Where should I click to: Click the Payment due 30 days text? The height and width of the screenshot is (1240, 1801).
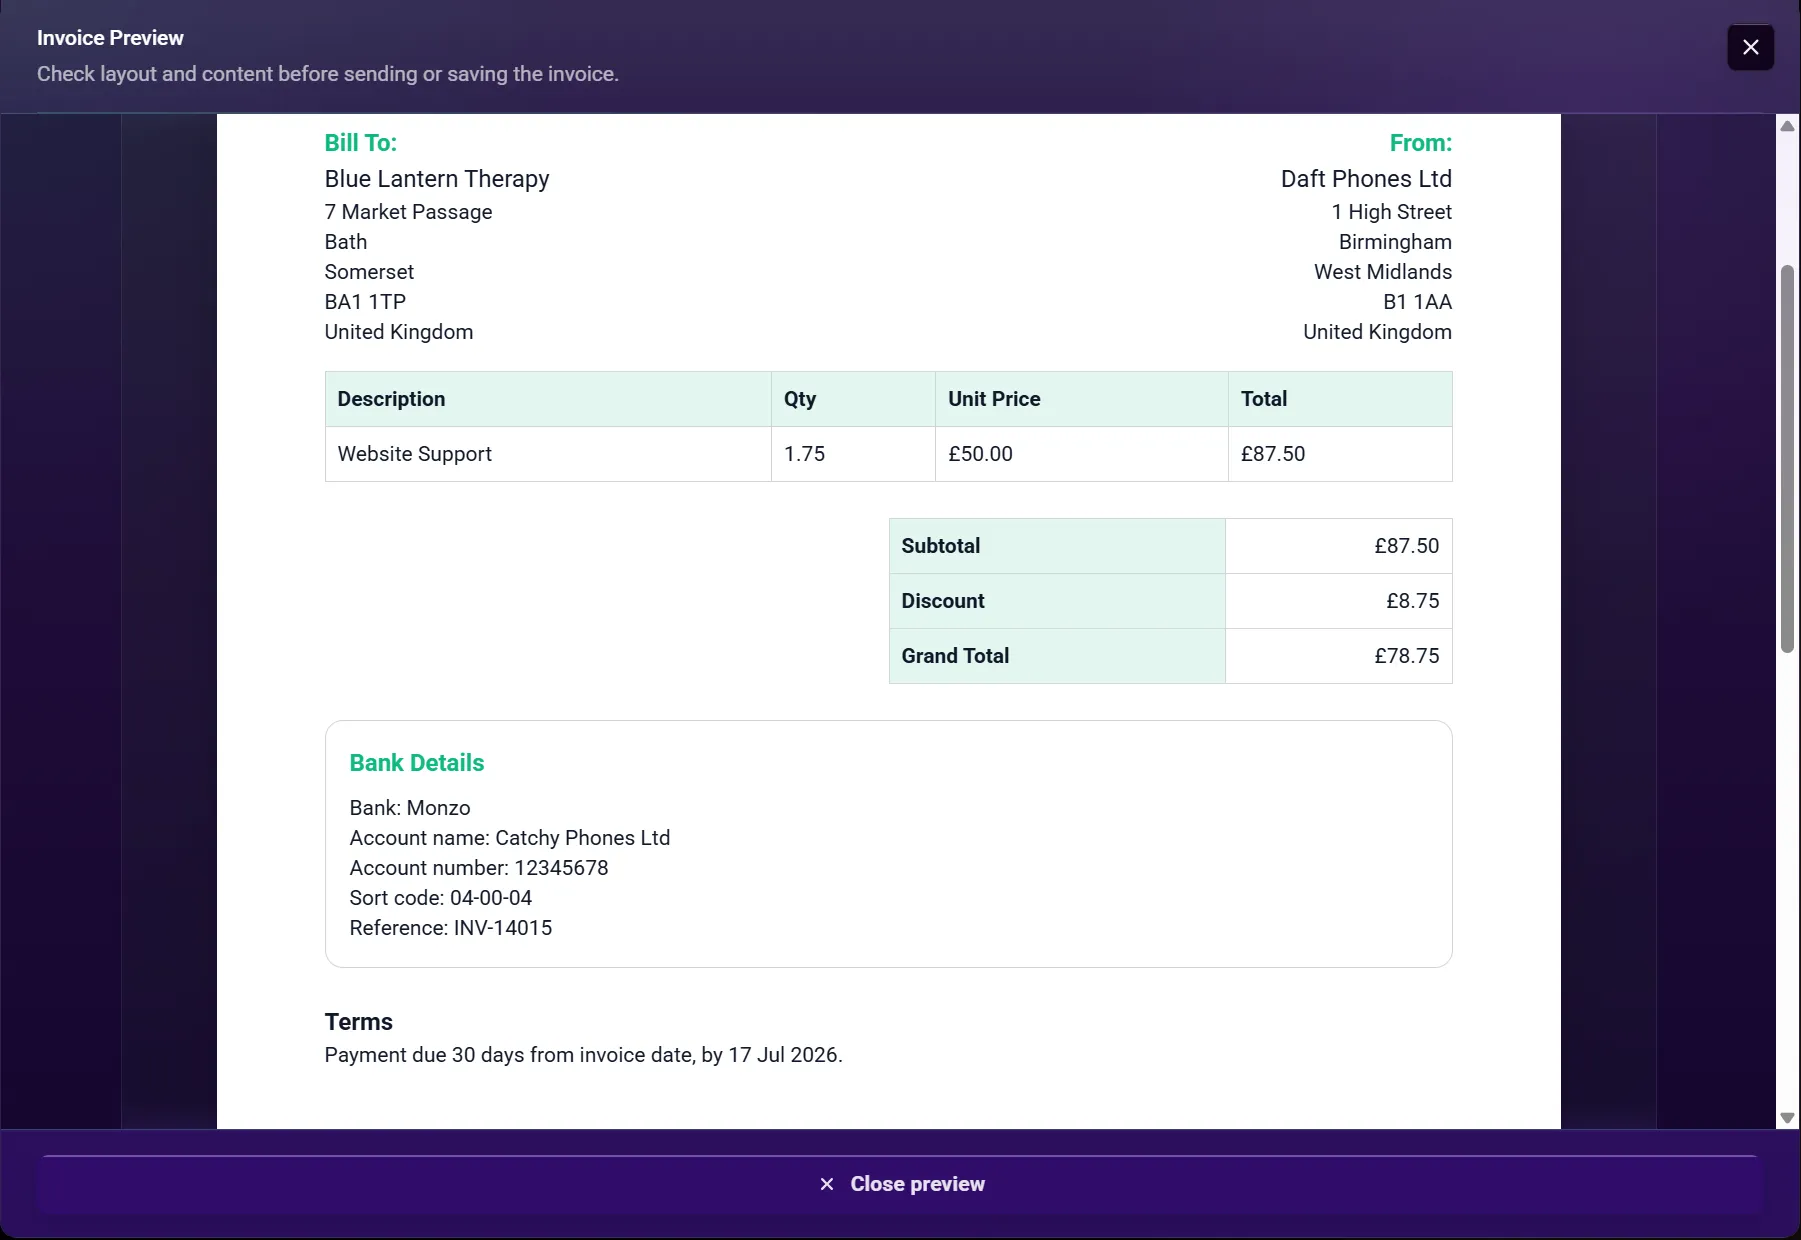[x=583, y=1055]
